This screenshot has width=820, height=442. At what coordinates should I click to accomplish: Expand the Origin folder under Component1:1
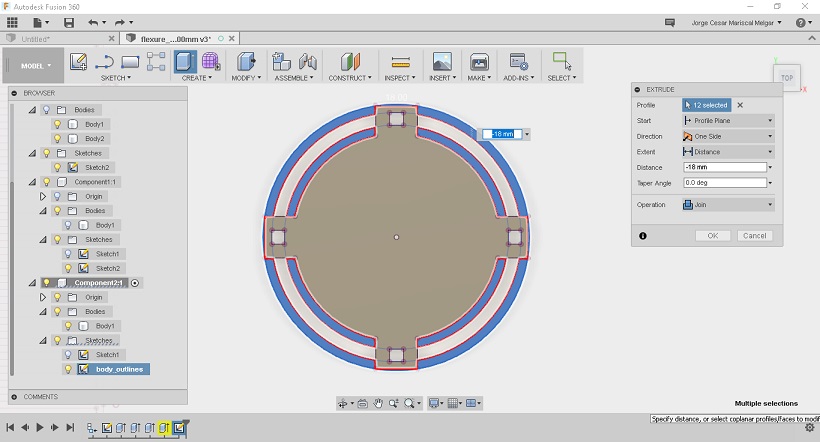pos(43,197)
